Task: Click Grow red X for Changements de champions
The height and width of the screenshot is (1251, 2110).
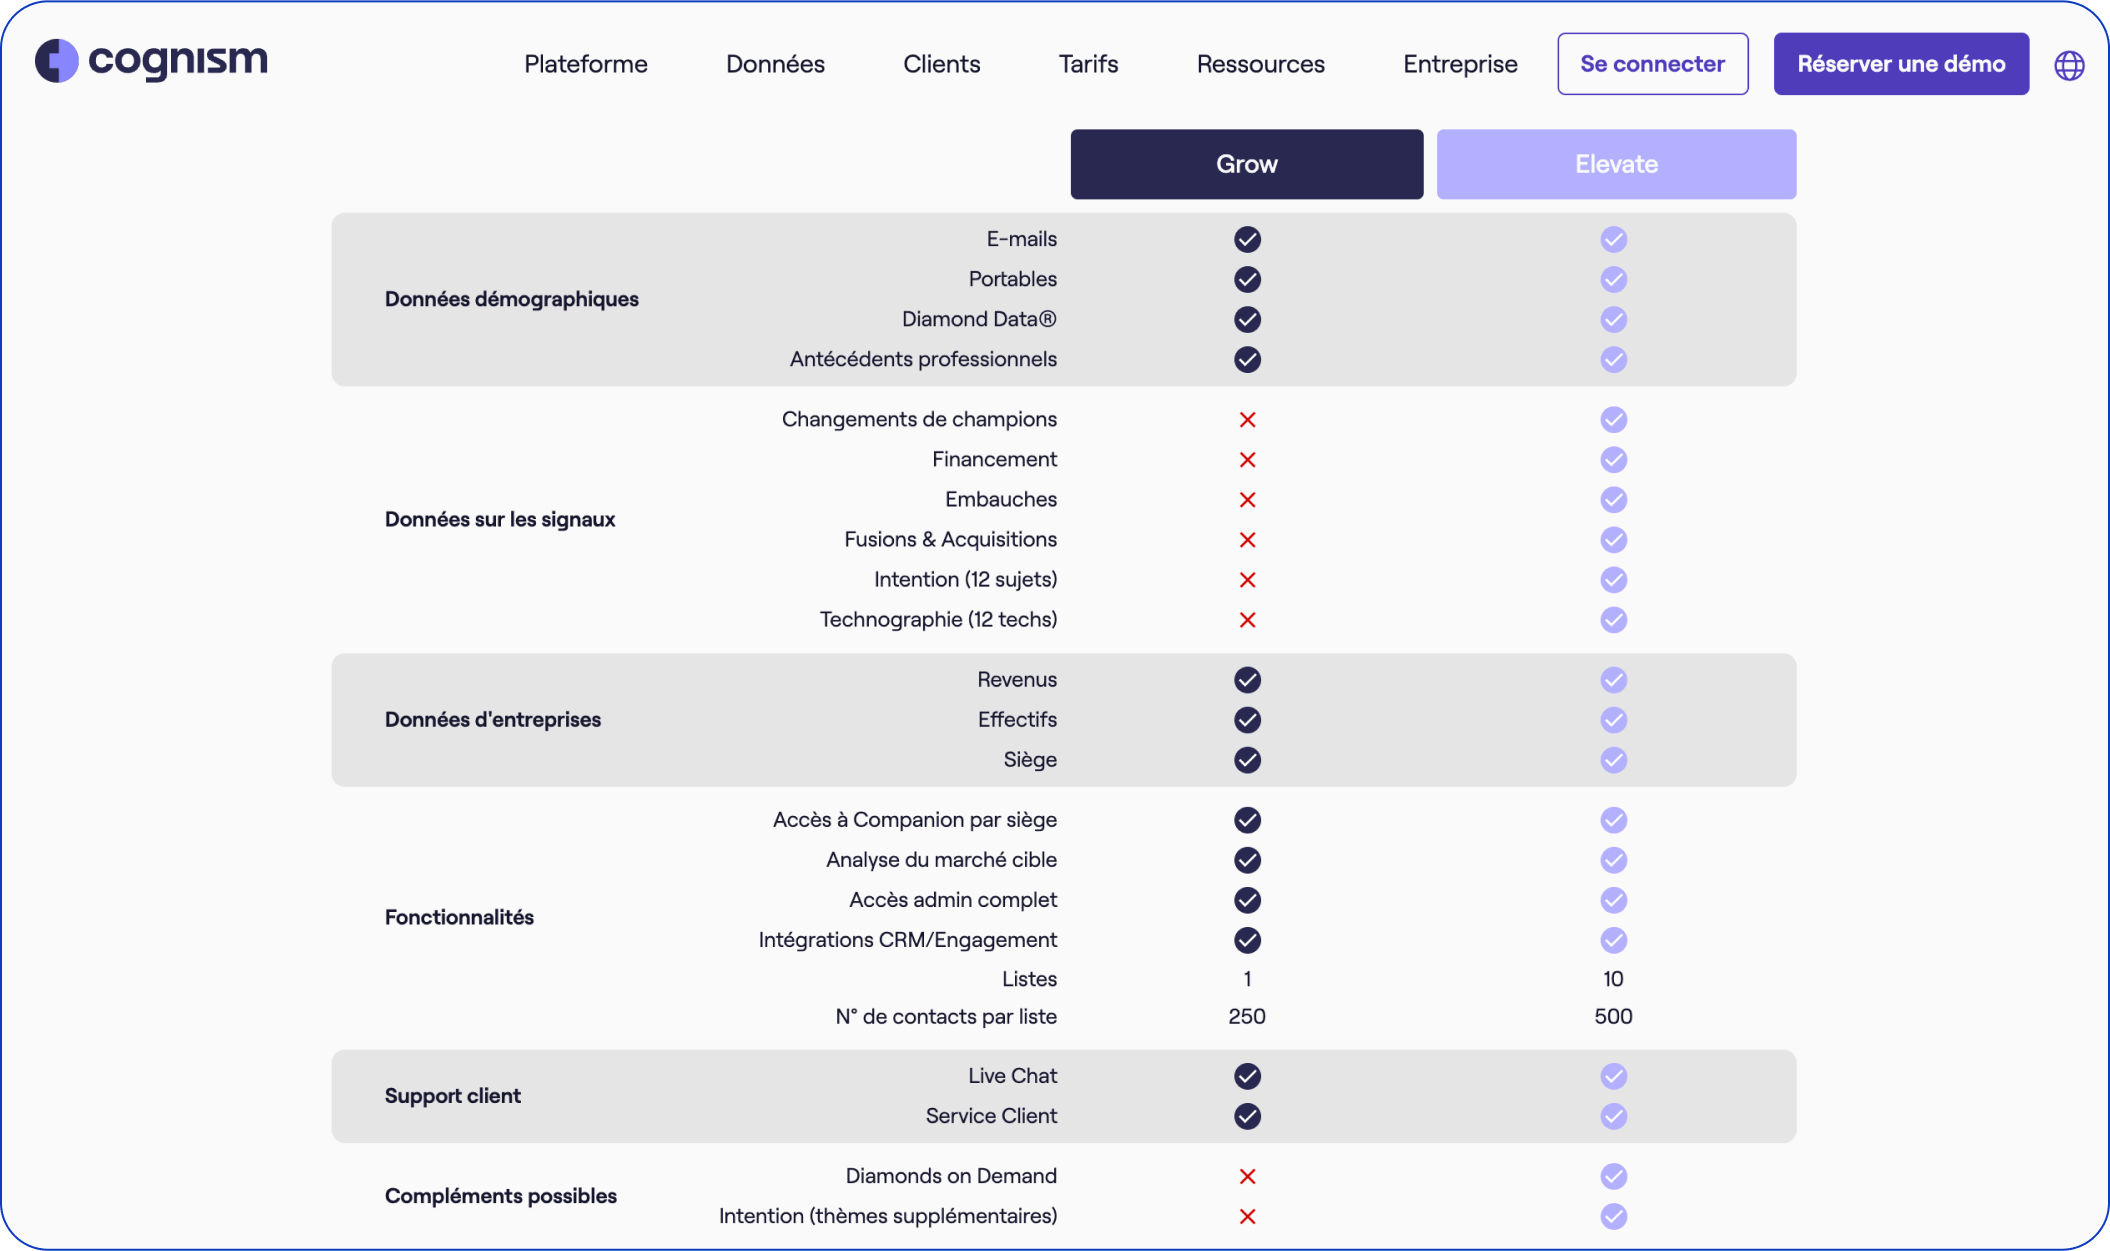Action: tap(1247, 420)
